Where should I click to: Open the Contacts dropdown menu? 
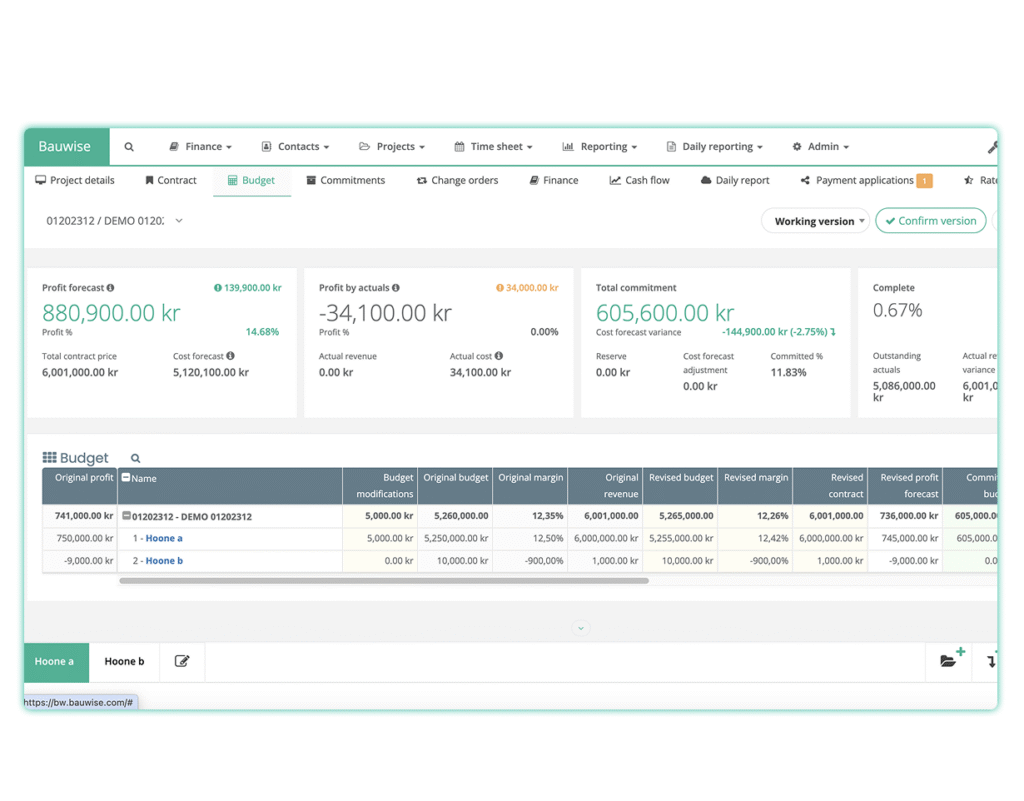(x=295, y=147)
